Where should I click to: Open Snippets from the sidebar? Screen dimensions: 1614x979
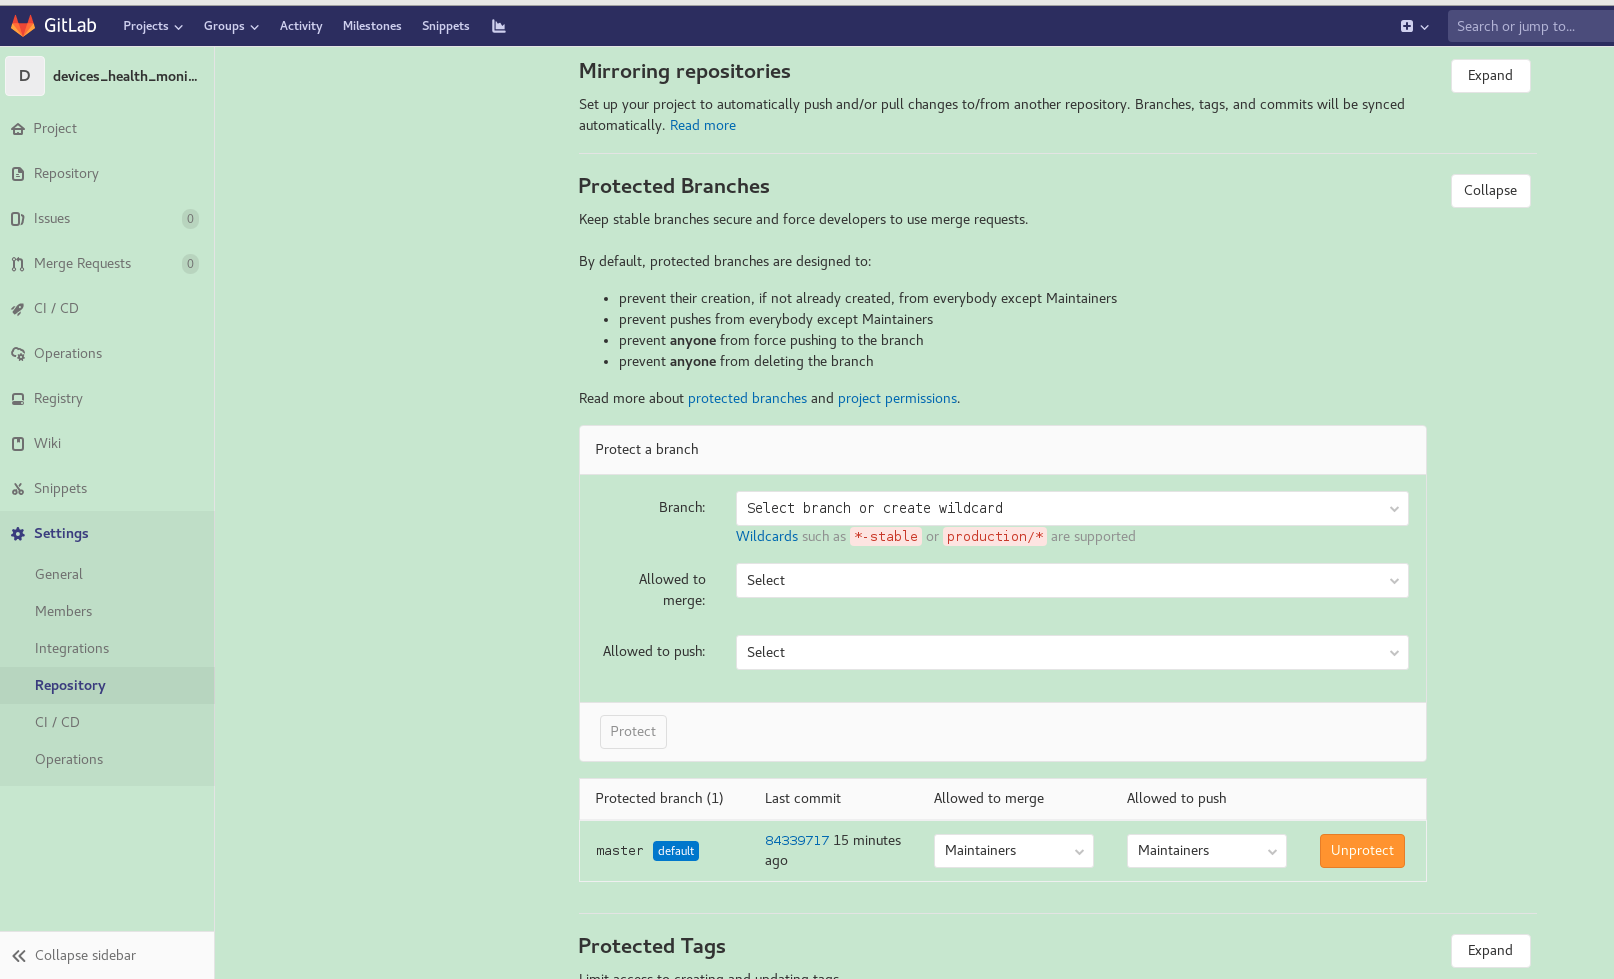coord(60,488)
